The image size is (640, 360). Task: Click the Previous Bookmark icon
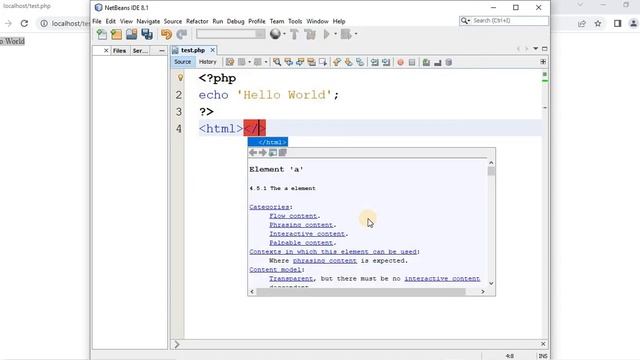337,62
